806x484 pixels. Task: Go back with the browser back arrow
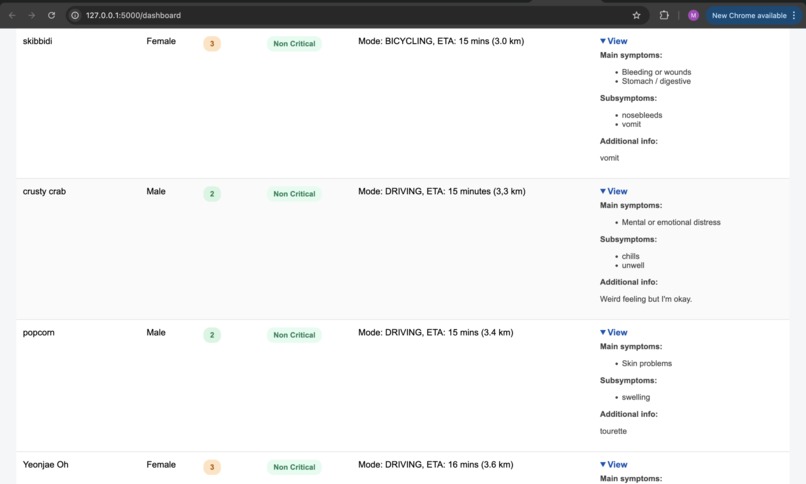click(12, 15)
